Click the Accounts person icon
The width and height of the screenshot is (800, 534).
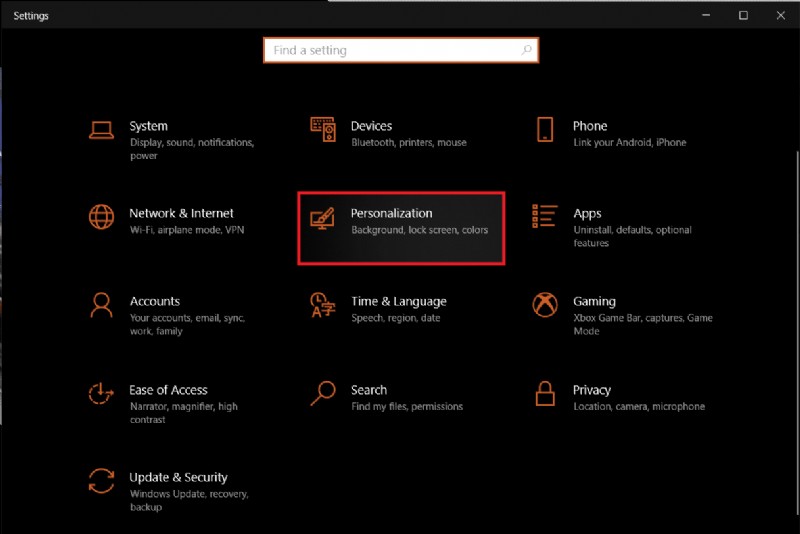(102, 305)
